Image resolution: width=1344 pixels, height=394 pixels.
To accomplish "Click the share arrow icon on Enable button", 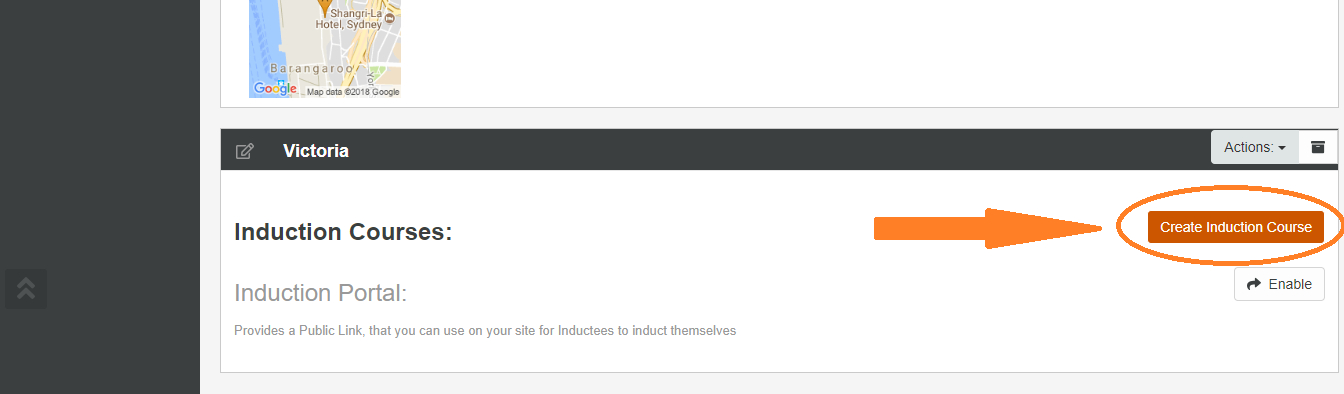I will [x=1254, y=284].
